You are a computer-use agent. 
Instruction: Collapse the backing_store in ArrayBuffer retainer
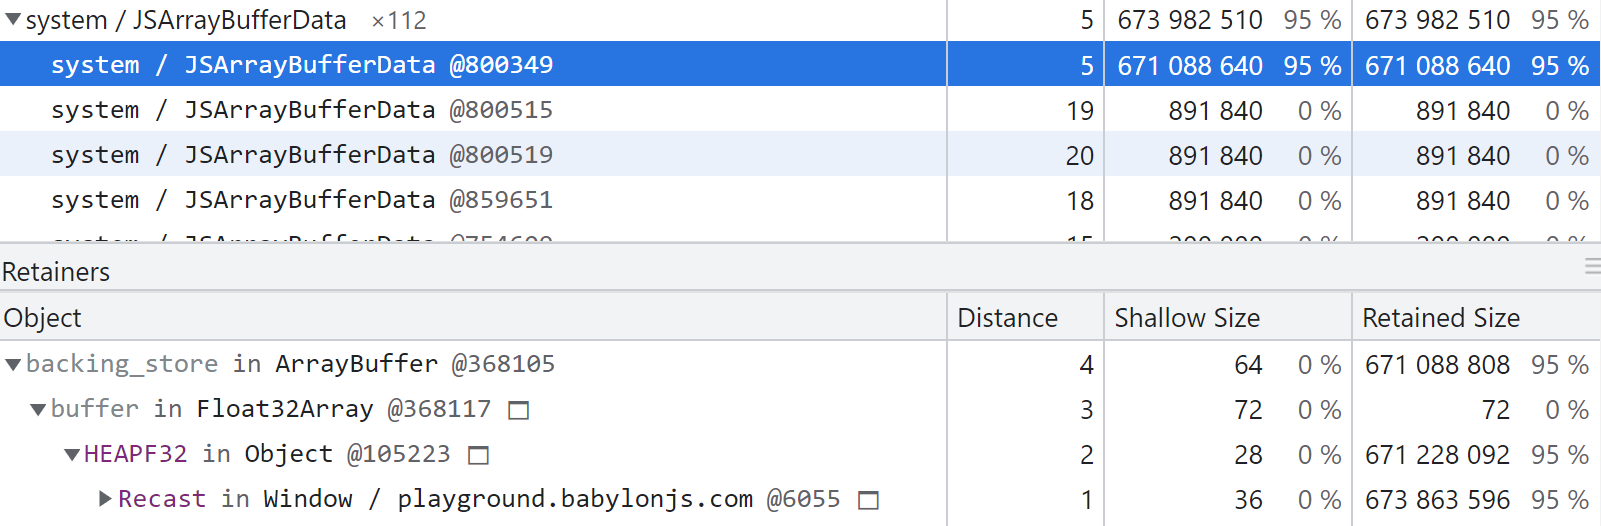(x=13, y=365)
